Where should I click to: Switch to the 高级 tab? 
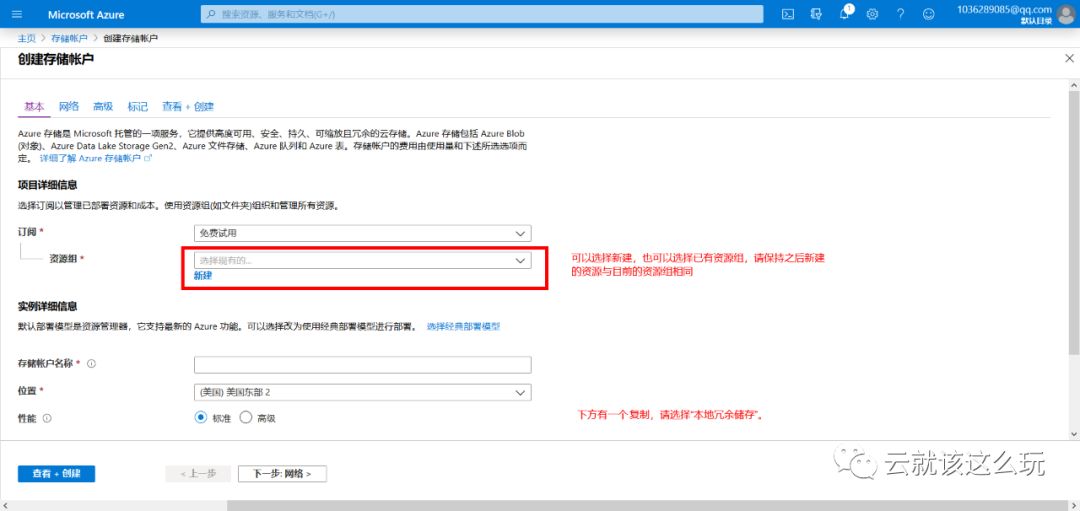click(103, 107)
